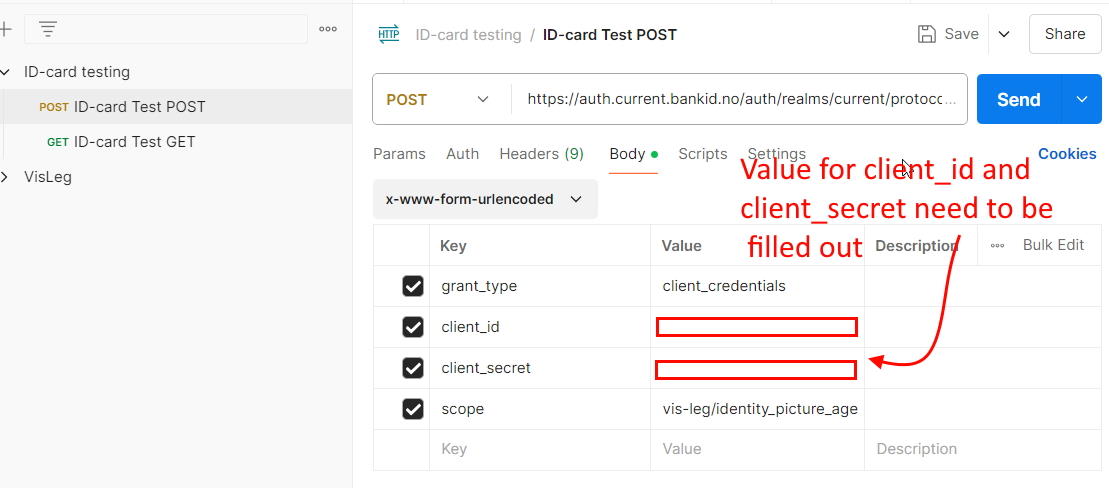Uncheck the client_id row checkbox
The height and width of the screenshot is (488, 1109).
412,327
